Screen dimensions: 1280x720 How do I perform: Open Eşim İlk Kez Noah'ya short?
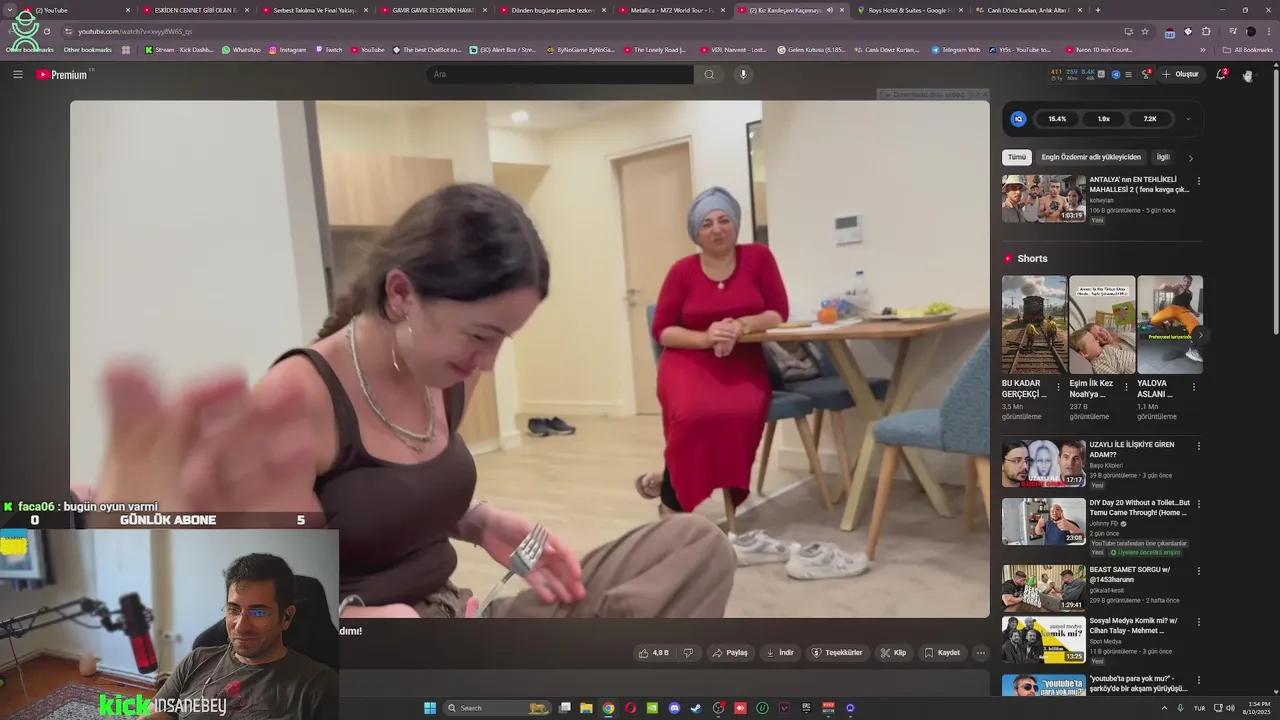[1102, 325]
